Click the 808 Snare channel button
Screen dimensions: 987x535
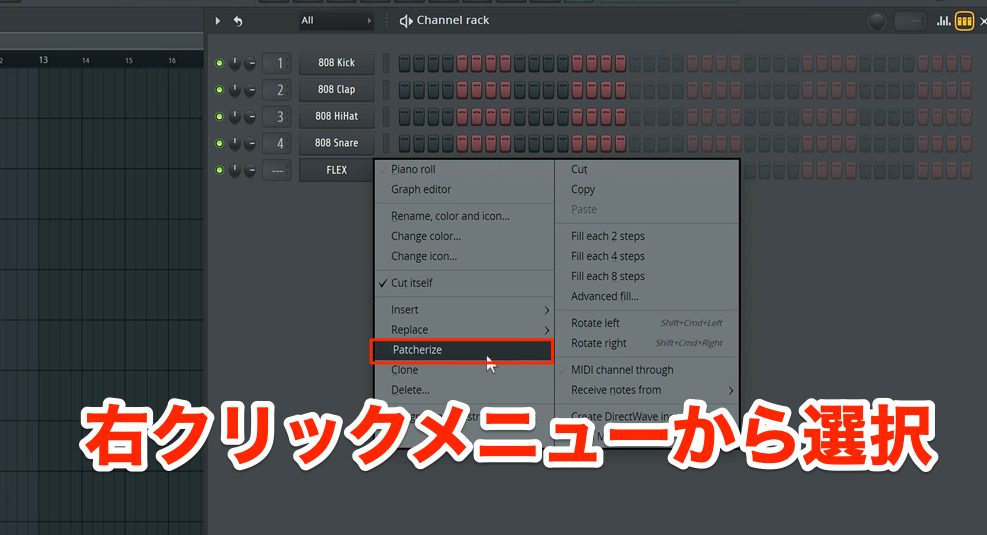pyautogui.click(x=336, y=143)
